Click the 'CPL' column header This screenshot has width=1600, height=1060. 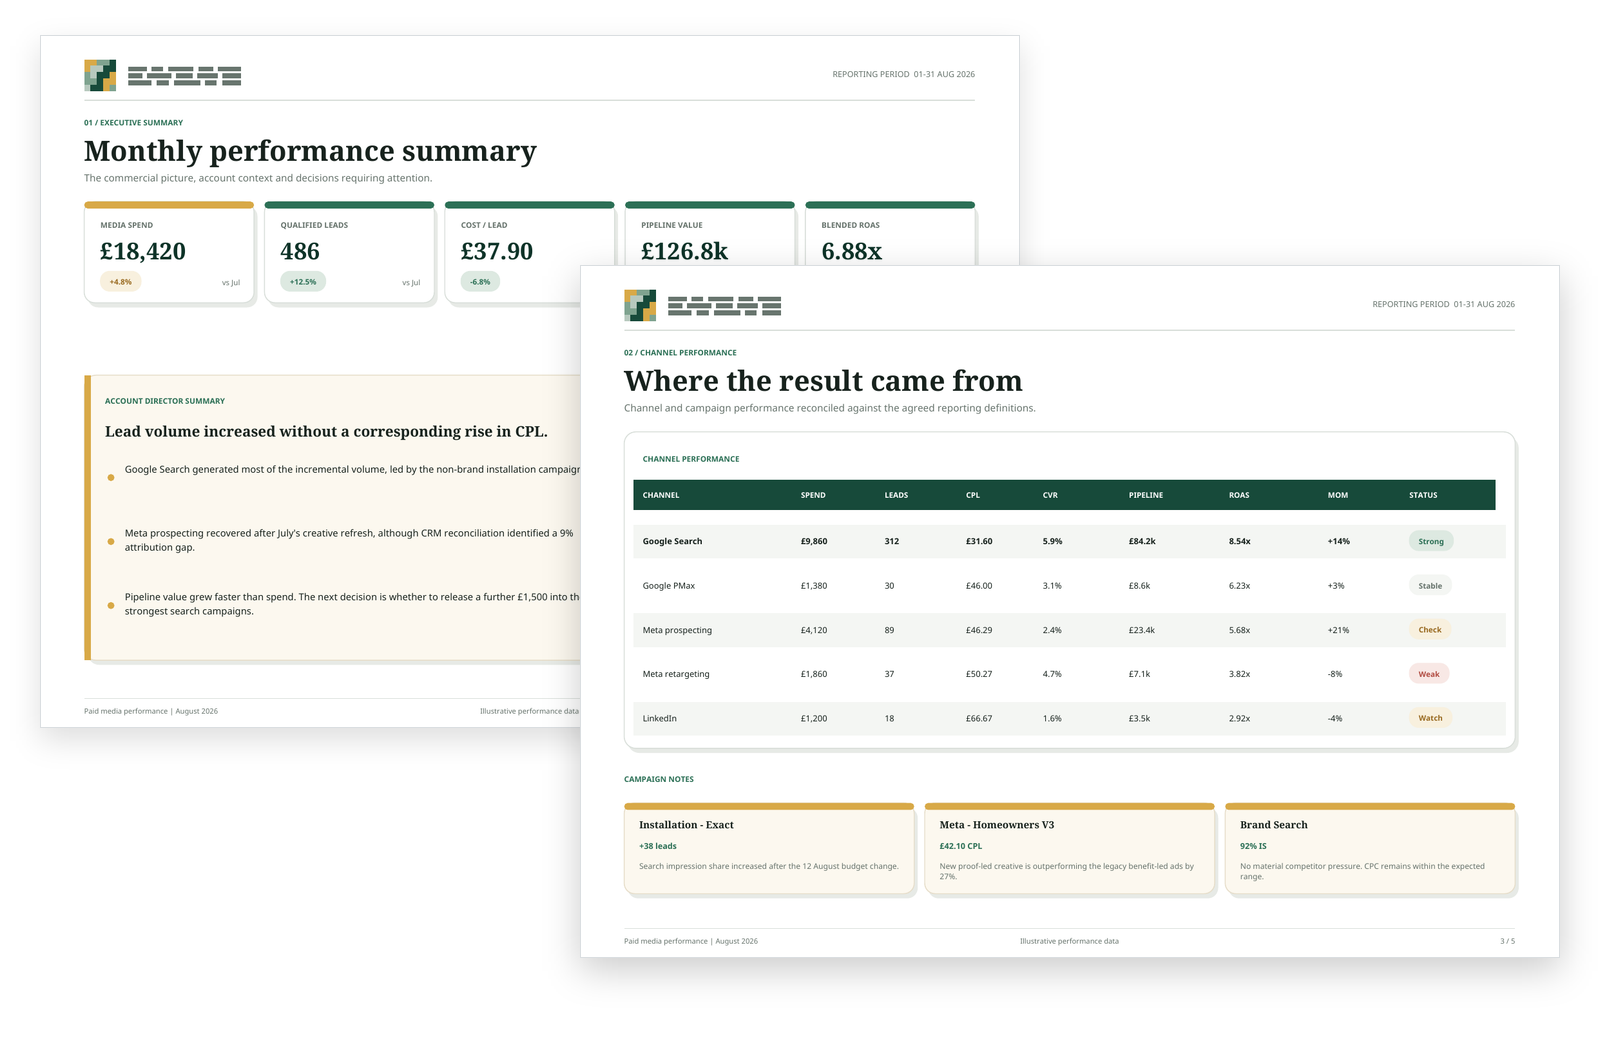click(973, 495)
